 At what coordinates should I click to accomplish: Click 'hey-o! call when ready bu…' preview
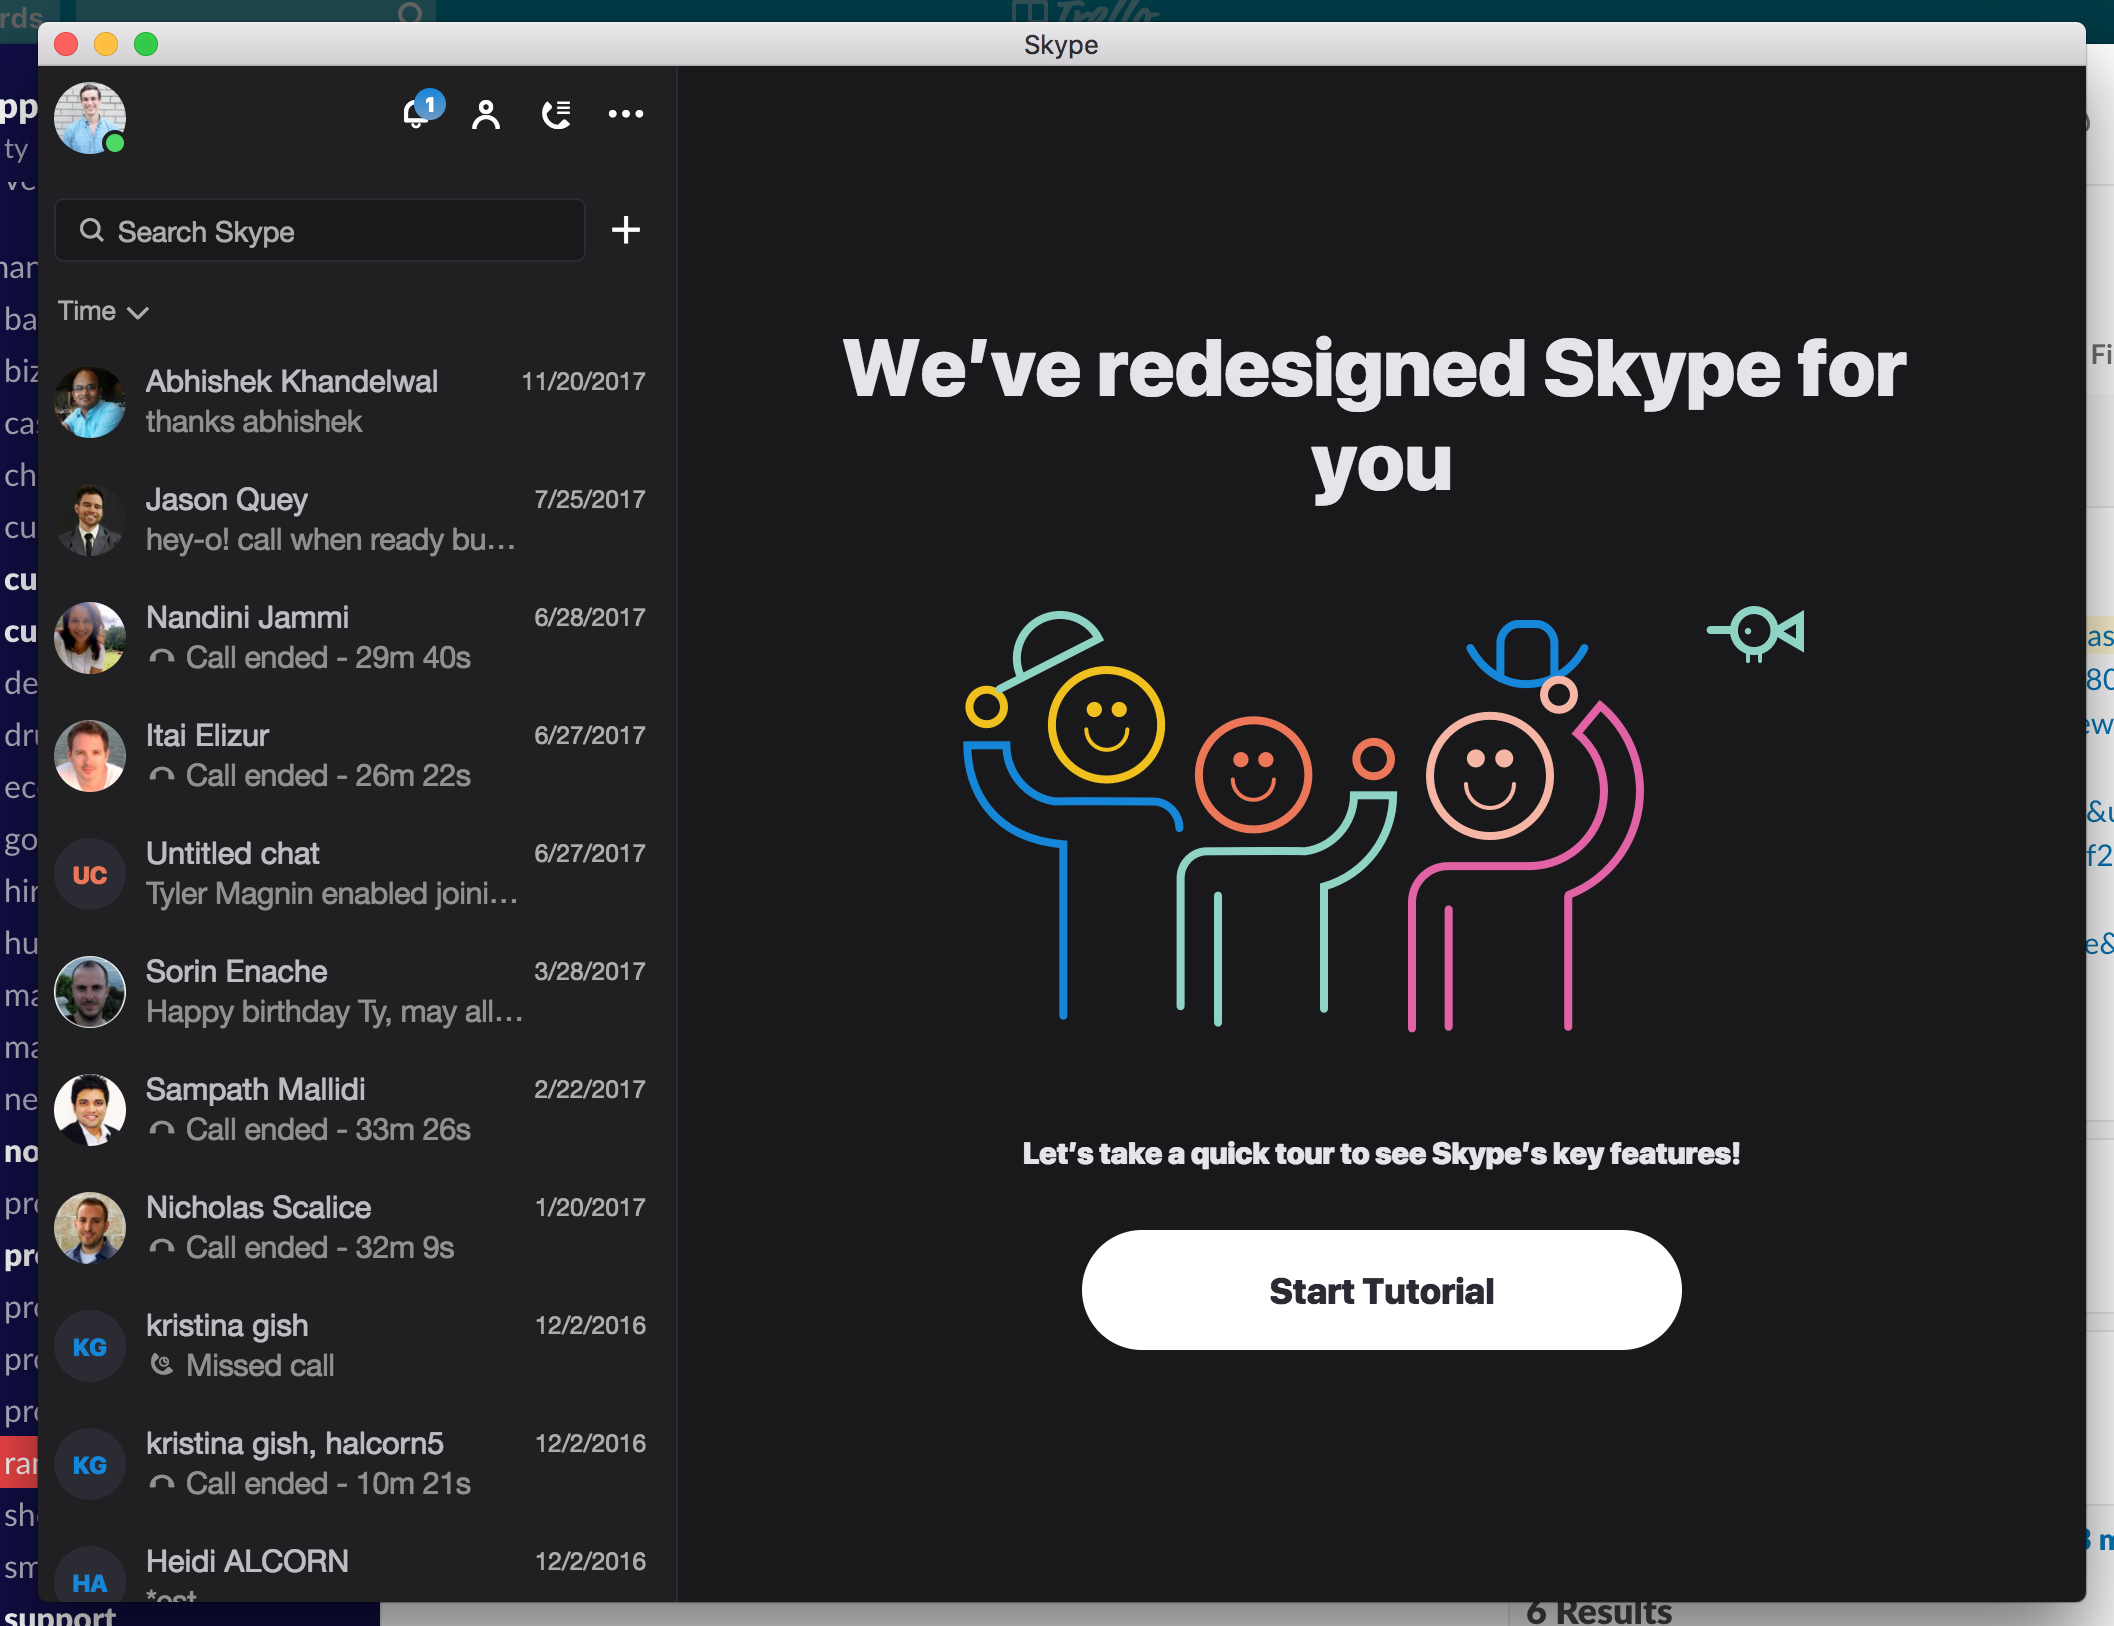(x=331, y=540)
